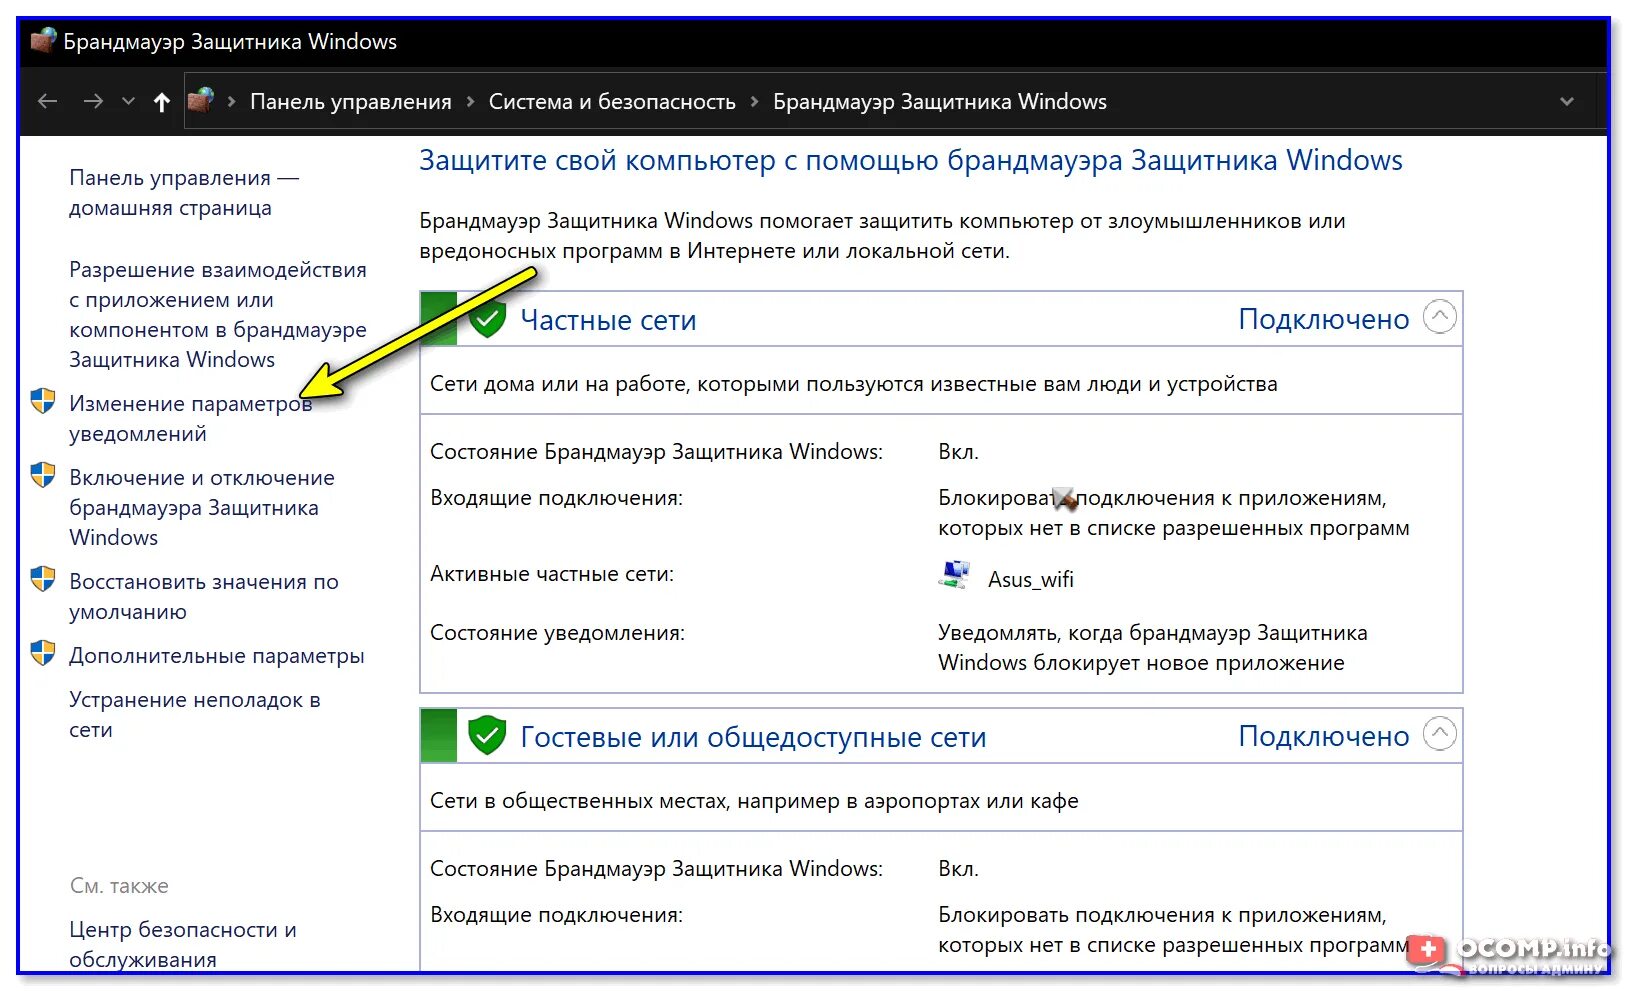Open chevron after Система и безопасность
This screenshot has width=1627, height=991.
(754, 101)
